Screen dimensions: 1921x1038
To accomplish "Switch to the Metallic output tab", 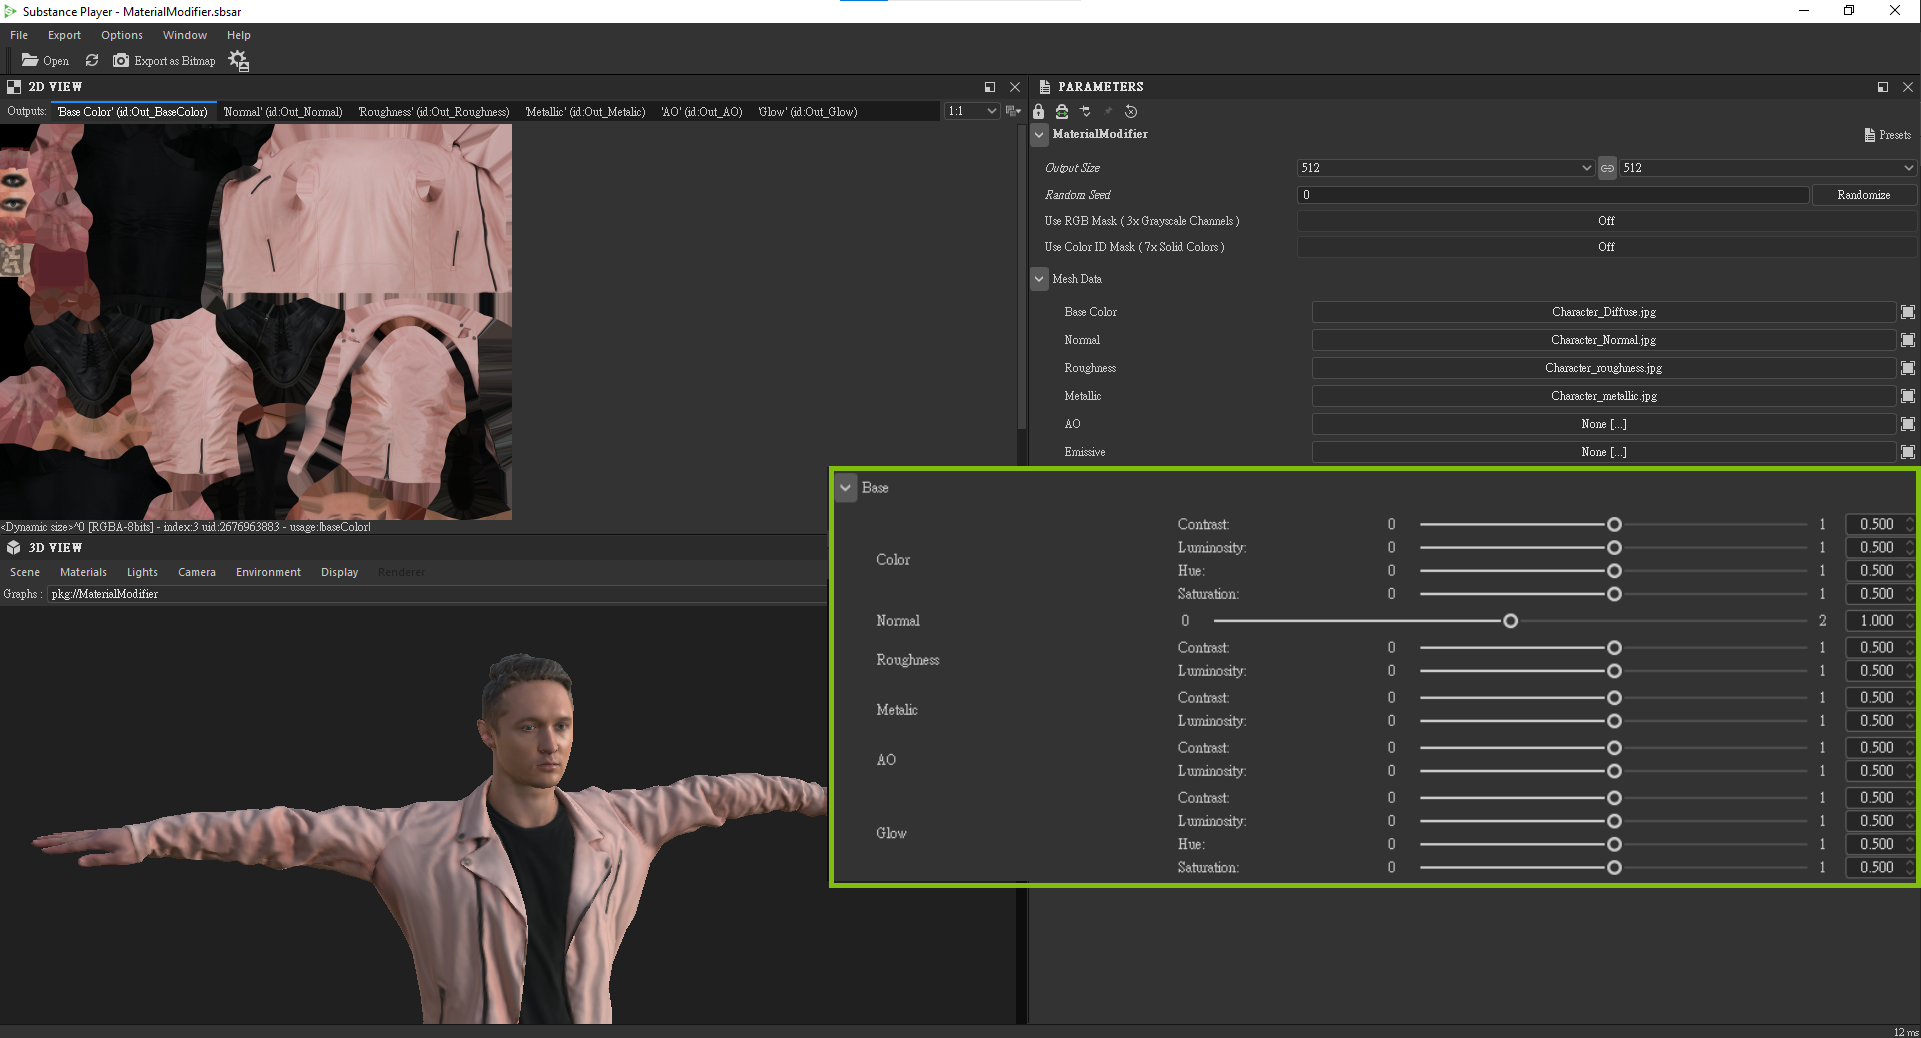I will [x=585, y=112].
